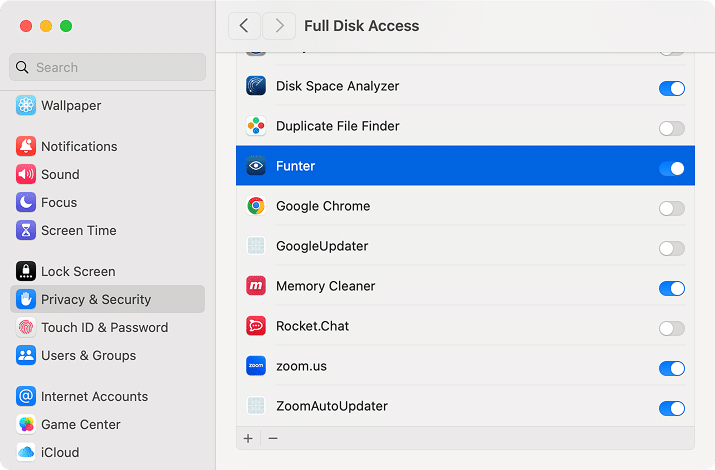This screenshot has height=470, width=715.
Task: Click the Funter eye icon
Action: [256, 166]
